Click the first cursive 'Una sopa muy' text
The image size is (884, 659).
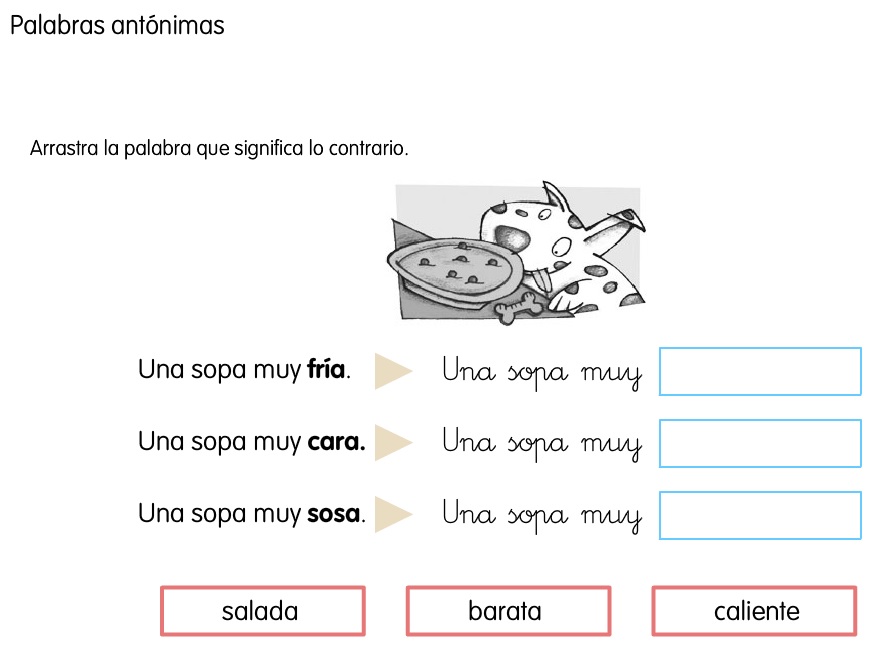(542, 373)
